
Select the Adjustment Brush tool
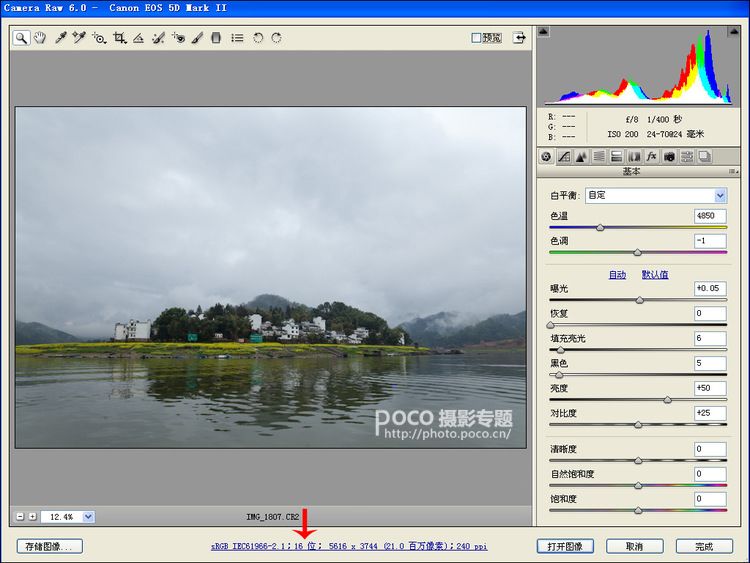pos(197,38)
